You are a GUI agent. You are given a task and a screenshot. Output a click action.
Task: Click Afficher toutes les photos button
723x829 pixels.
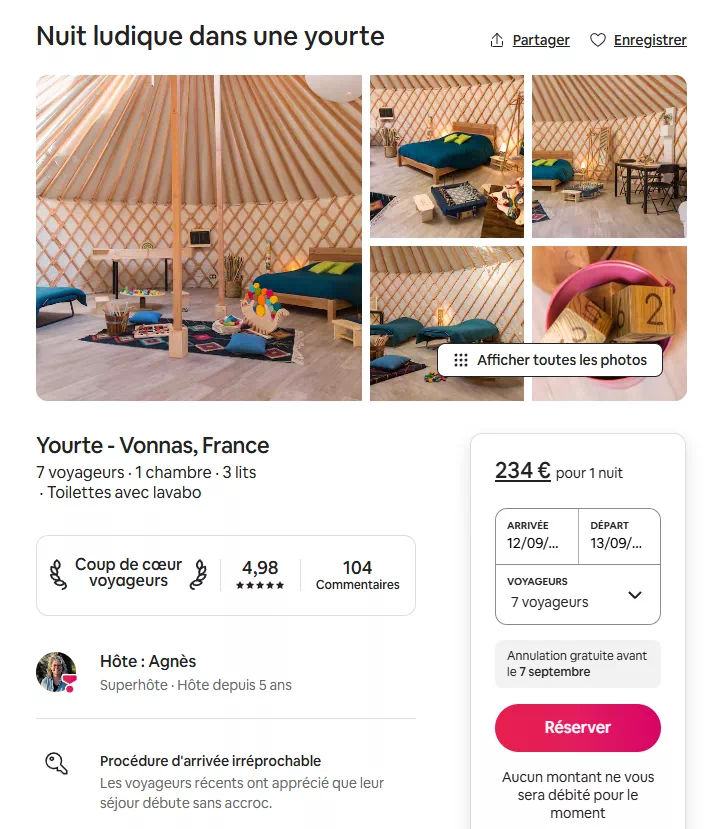[x=550, y=360]
